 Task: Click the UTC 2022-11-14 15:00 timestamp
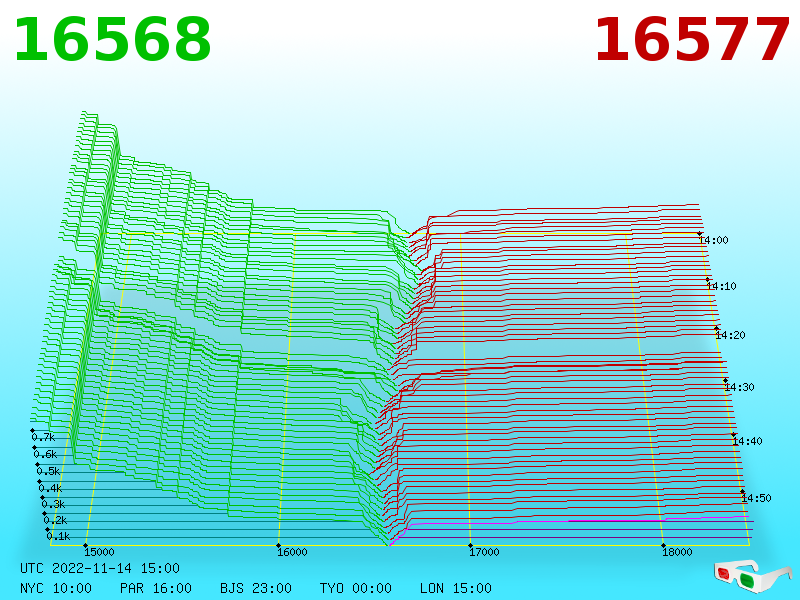(100, 568)
